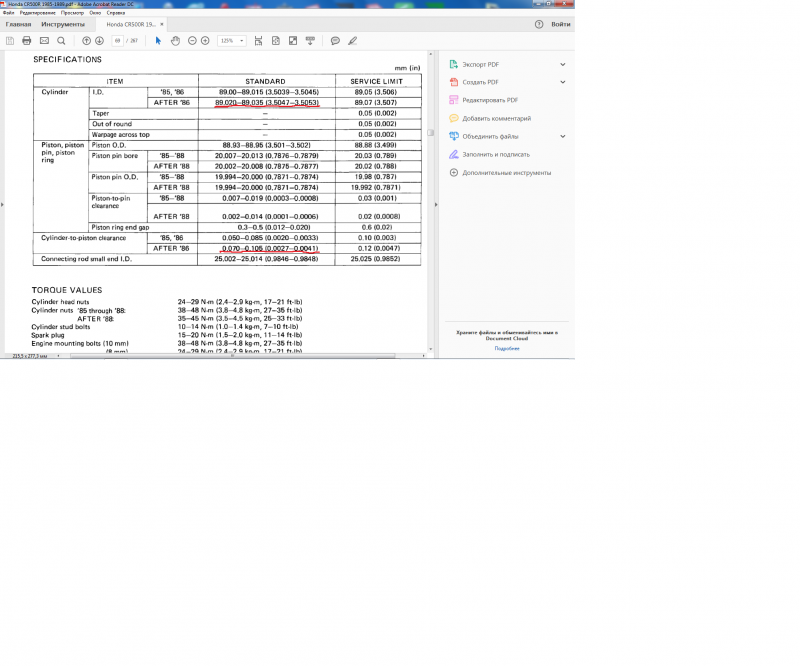The height and width of the screenshot is (666, 800).
Task: Follow the Подробнее link
Action: [x=507, y=349]
